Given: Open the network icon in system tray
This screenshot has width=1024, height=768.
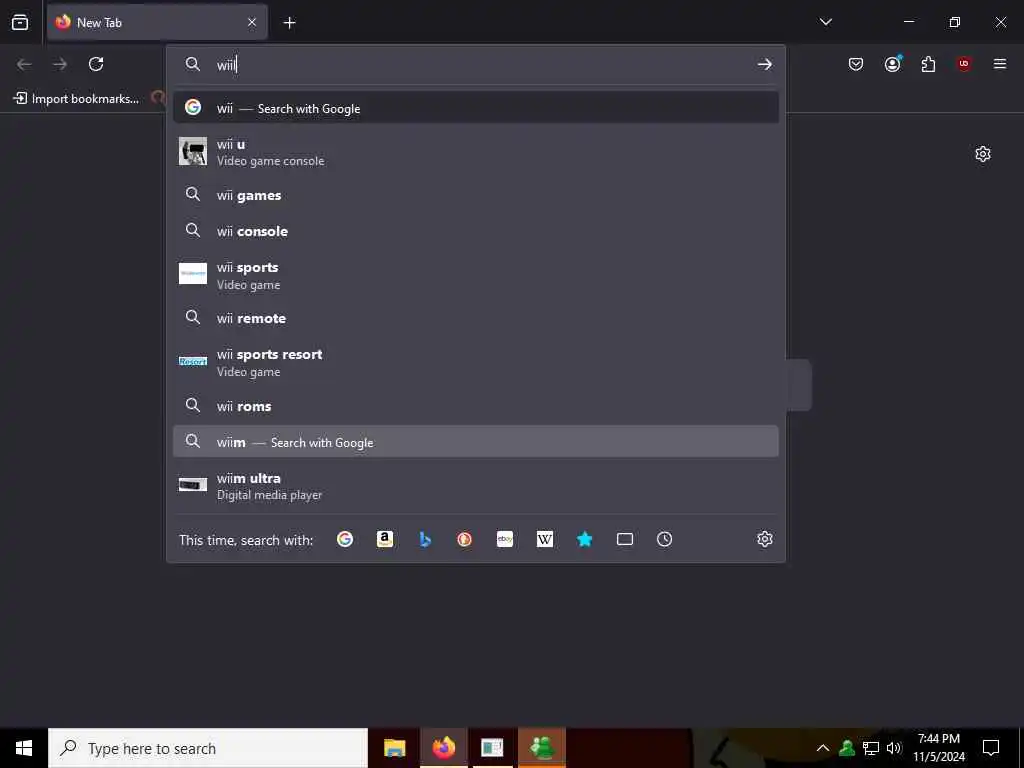Looking at the screenshot, I should point(871,748).
